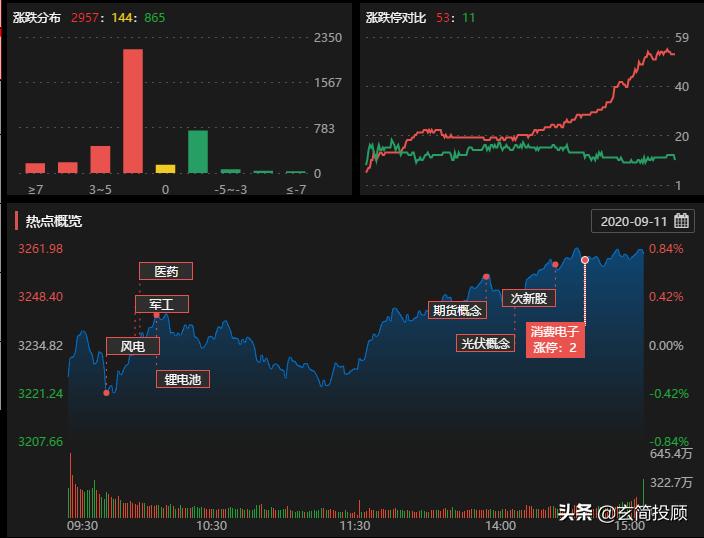Select the 期货概念 hotspot label
Viewport: 704px width, 538px height.
pyautogui.click(x=458, y=310)
